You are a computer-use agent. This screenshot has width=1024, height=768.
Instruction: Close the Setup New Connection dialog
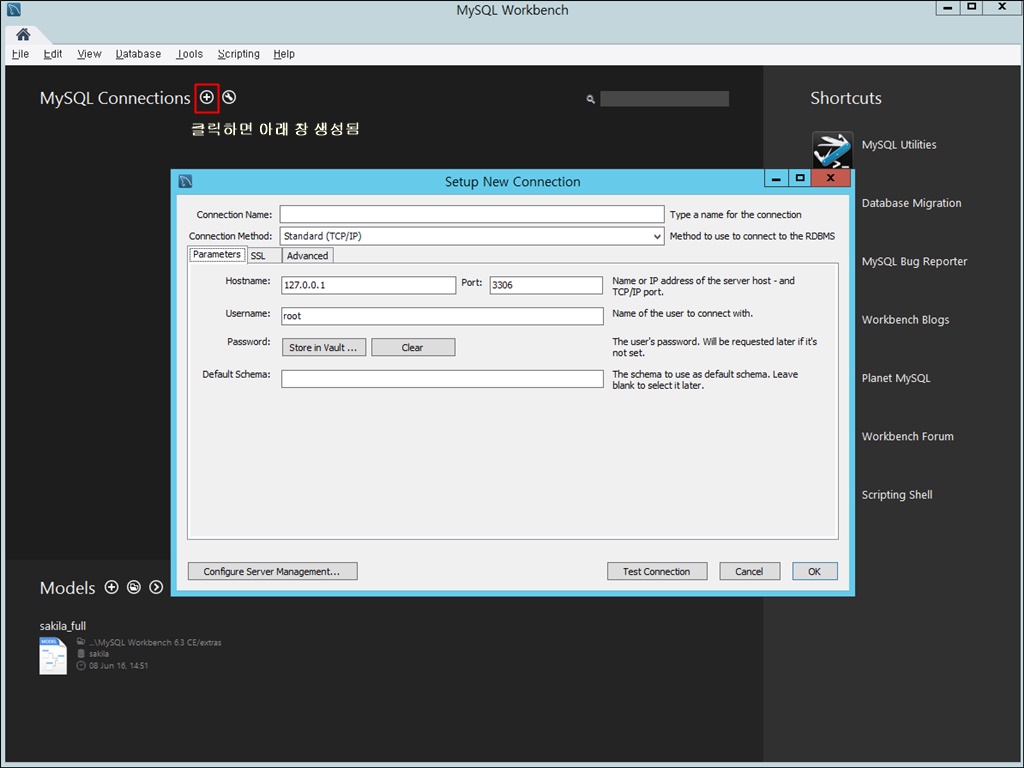click(x=831, y=178)
